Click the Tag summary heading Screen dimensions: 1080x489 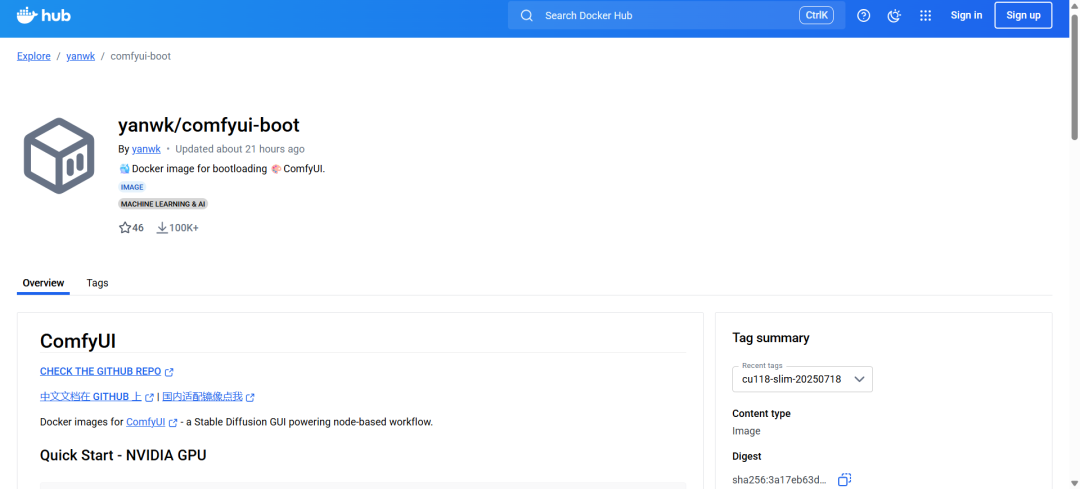(771, 337)
